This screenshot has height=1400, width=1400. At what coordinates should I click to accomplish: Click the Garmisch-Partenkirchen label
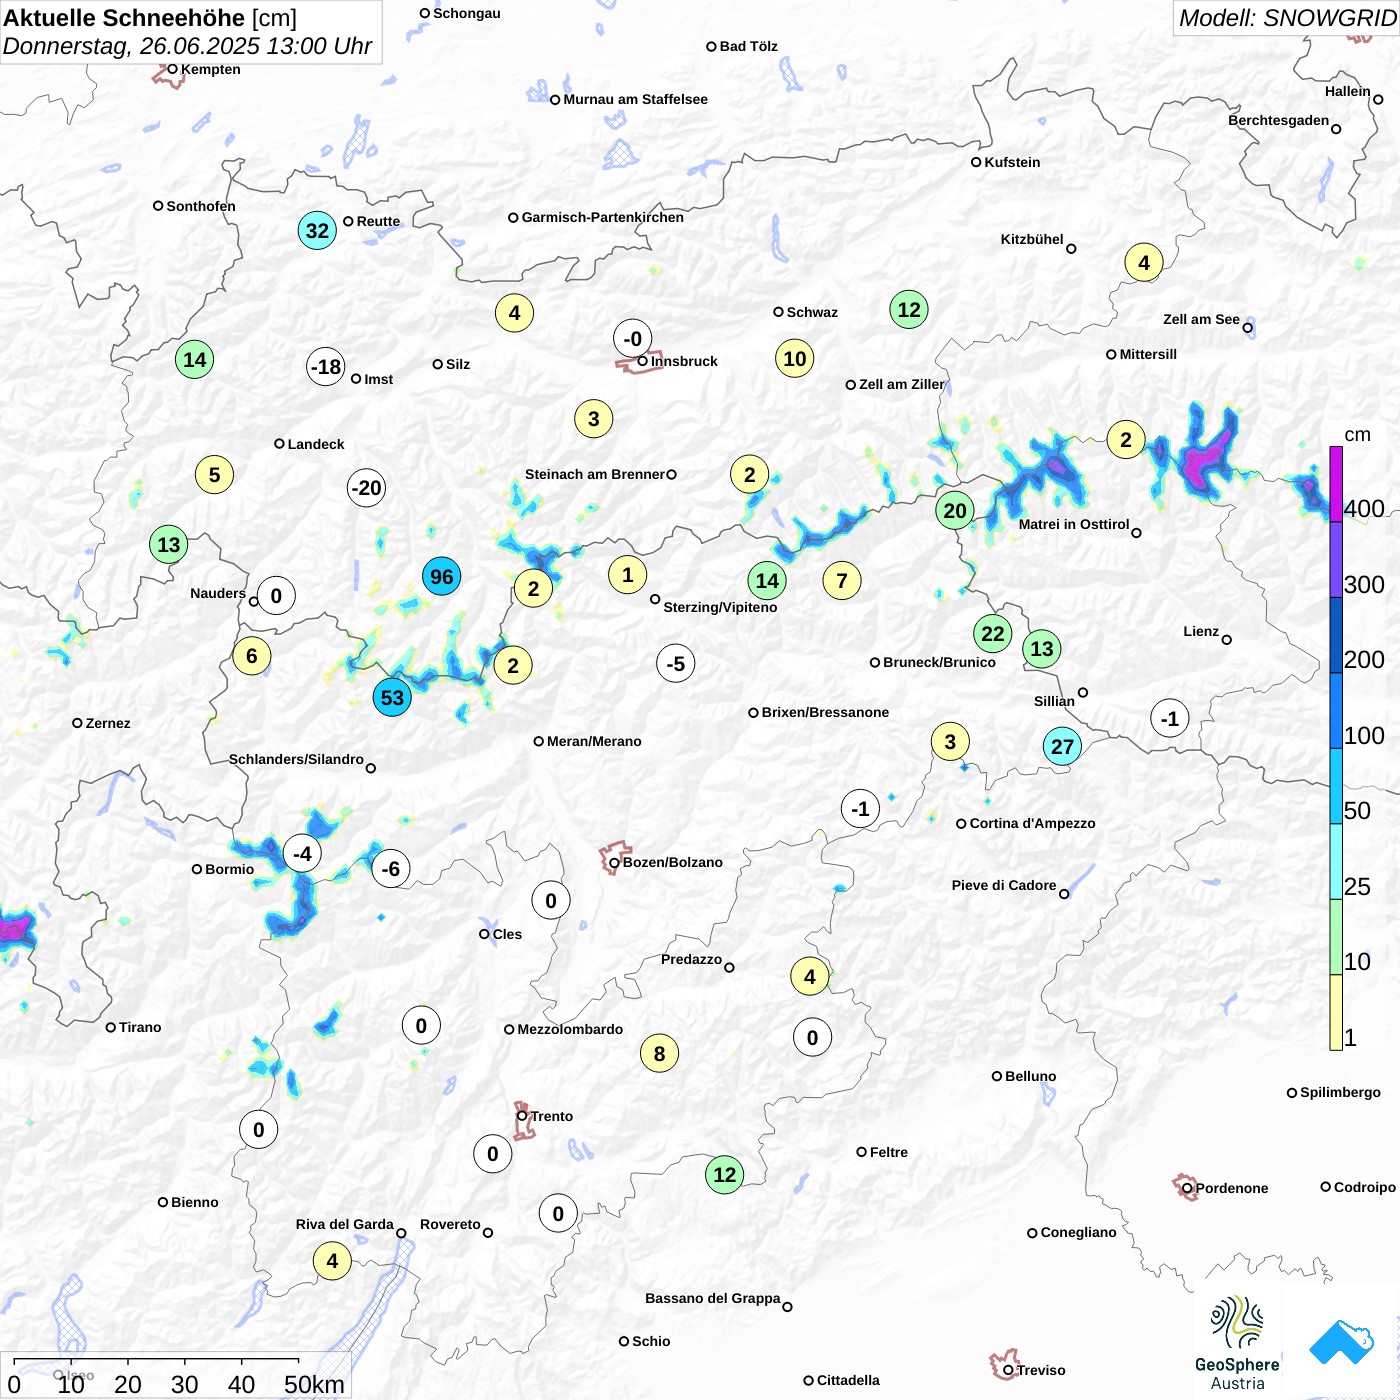click(602, 218)
